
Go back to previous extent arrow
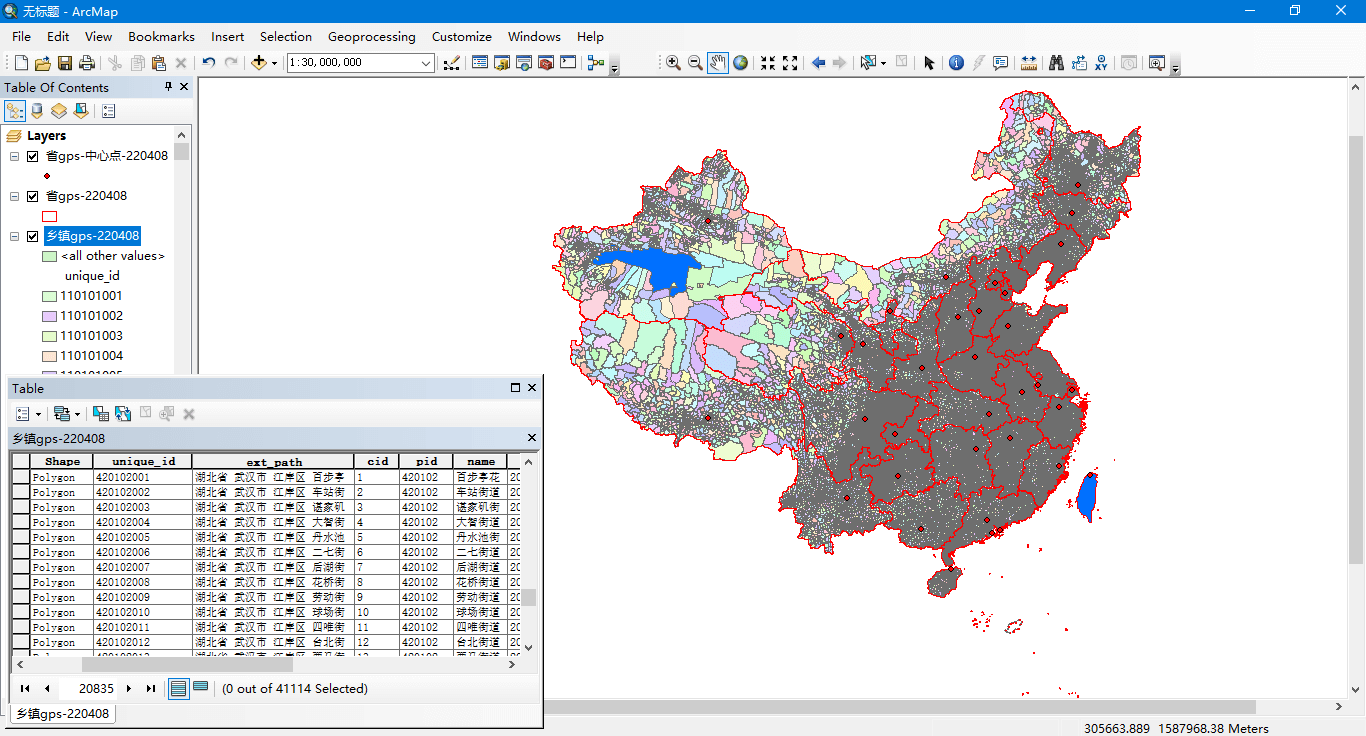818,63
